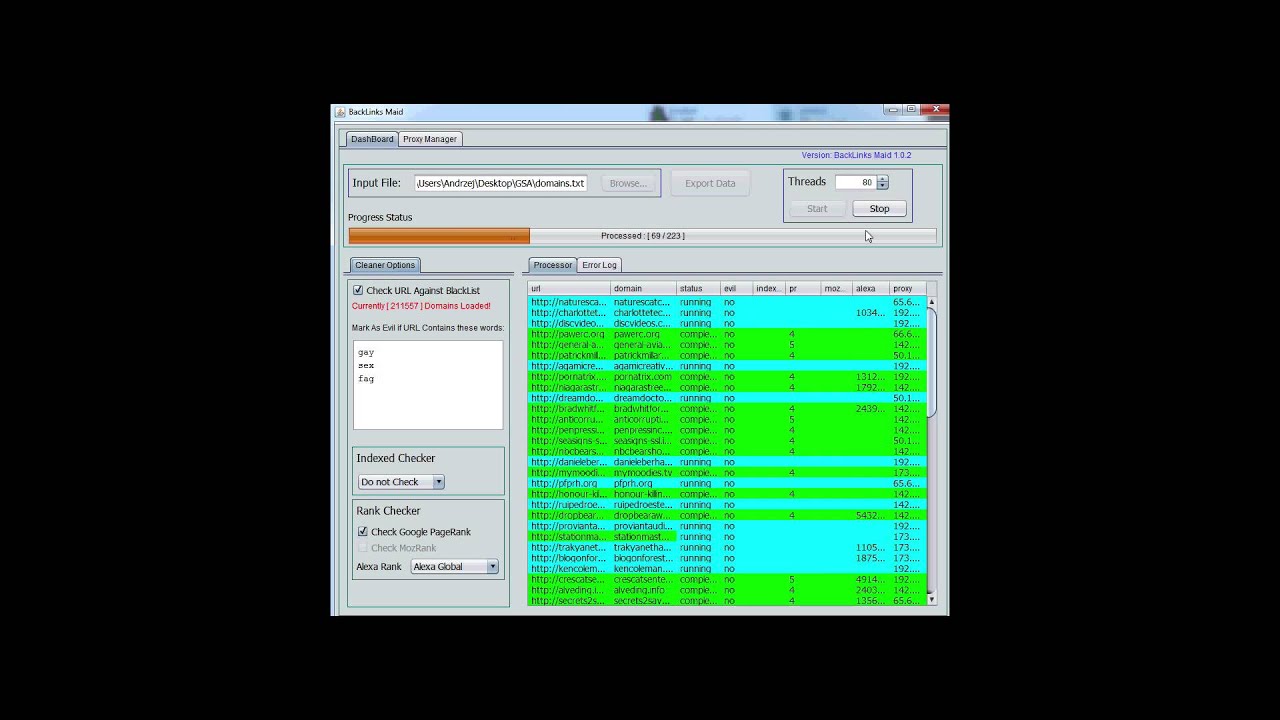Click the table scrollbar down arrow
Viewport: 1280px width, 720px height.
(x=931, y=599)
